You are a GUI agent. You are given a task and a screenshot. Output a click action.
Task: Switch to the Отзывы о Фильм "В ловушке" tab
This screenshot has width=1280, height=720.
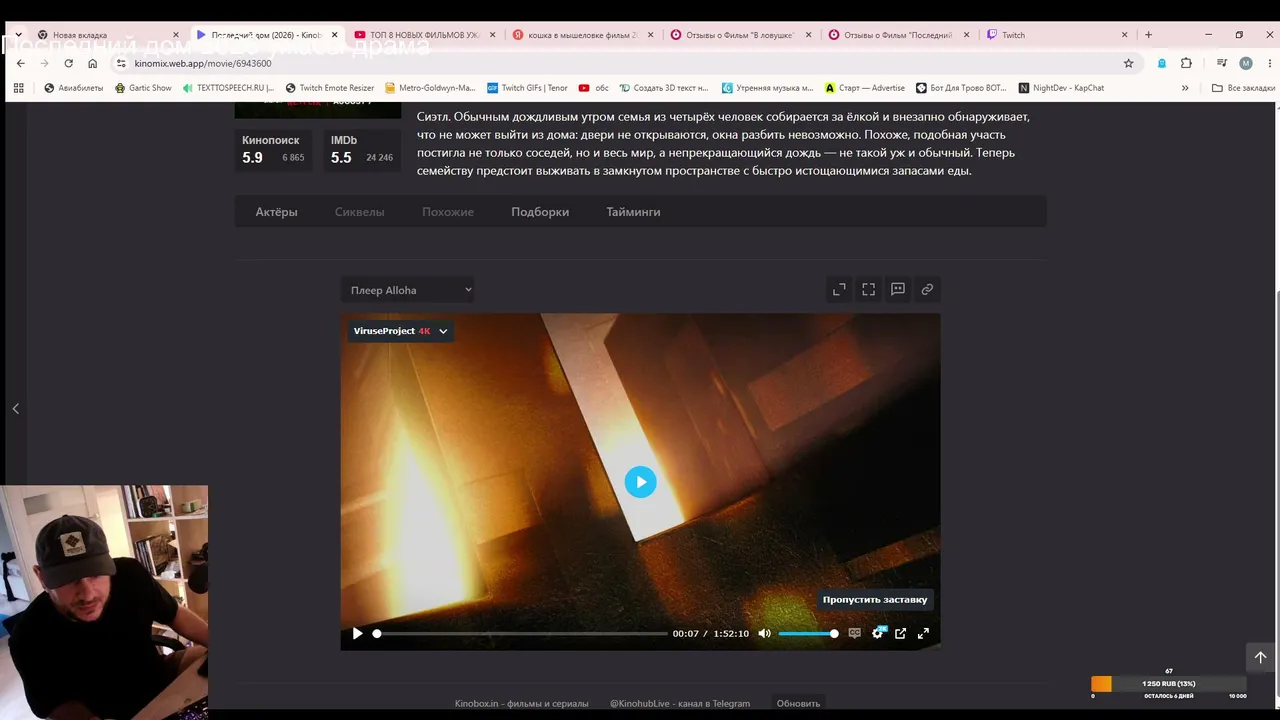point(742,35)
